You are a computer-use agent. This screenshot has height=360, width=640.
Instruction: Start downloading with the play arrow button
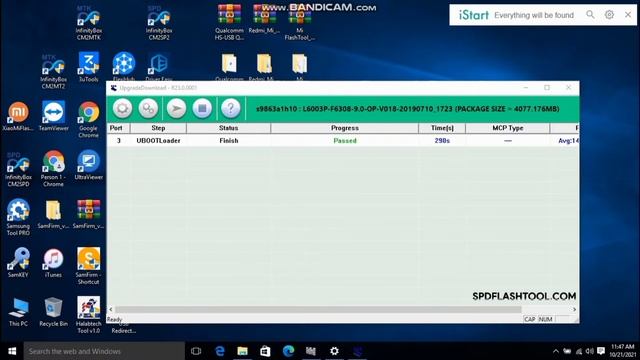(x=176, y=109)
